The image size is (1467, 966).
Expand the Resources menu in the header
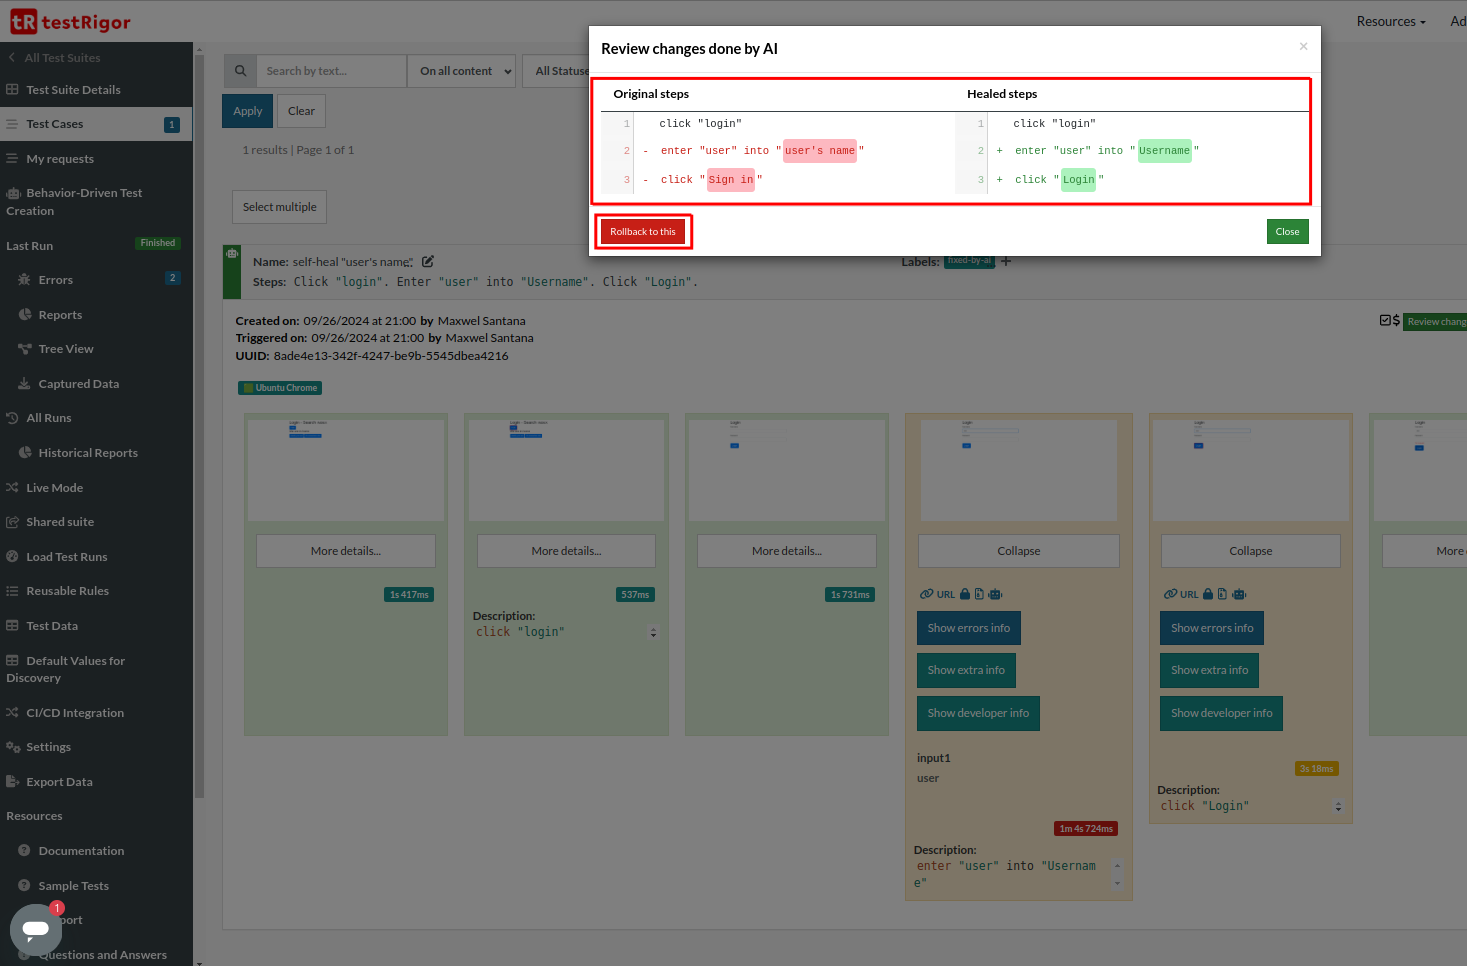(x=1390, y=21)
